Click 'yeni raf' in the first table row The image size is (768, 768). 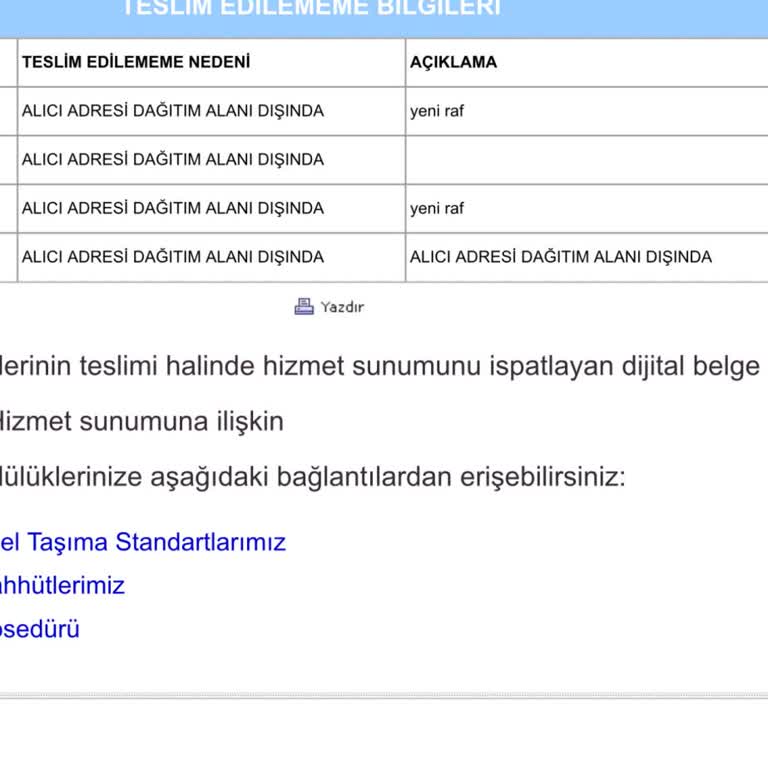437,111
